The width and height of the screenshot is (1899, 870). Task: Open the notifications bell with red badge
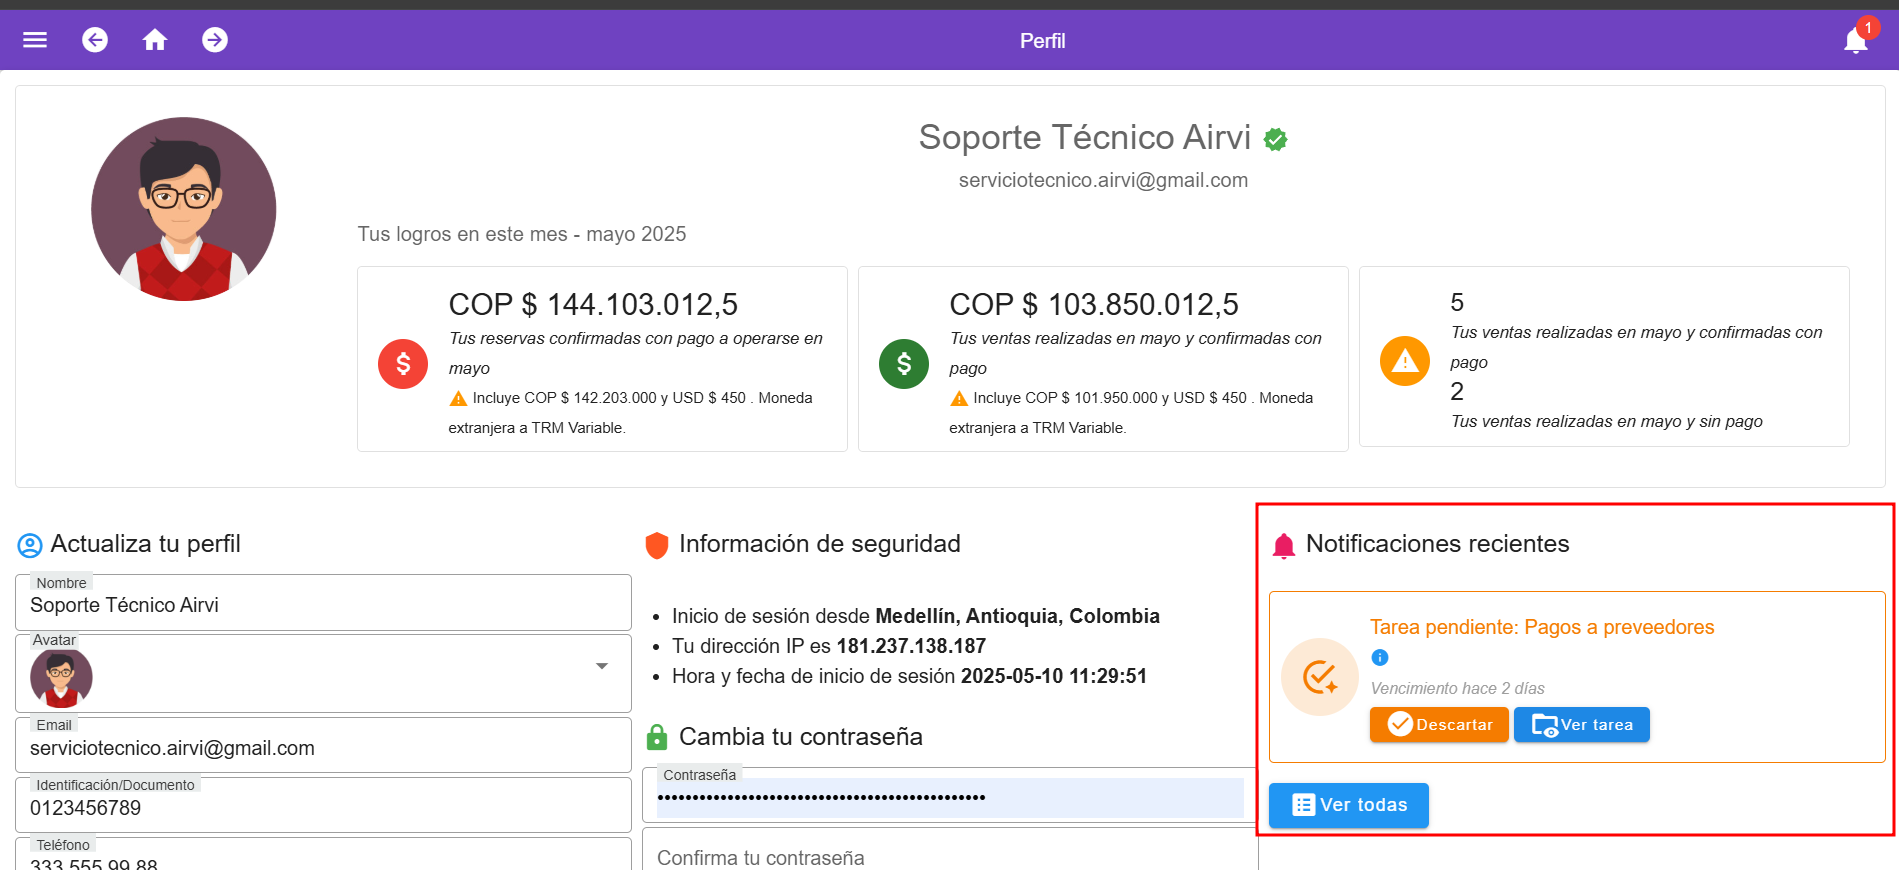(x=1856, y=40)
